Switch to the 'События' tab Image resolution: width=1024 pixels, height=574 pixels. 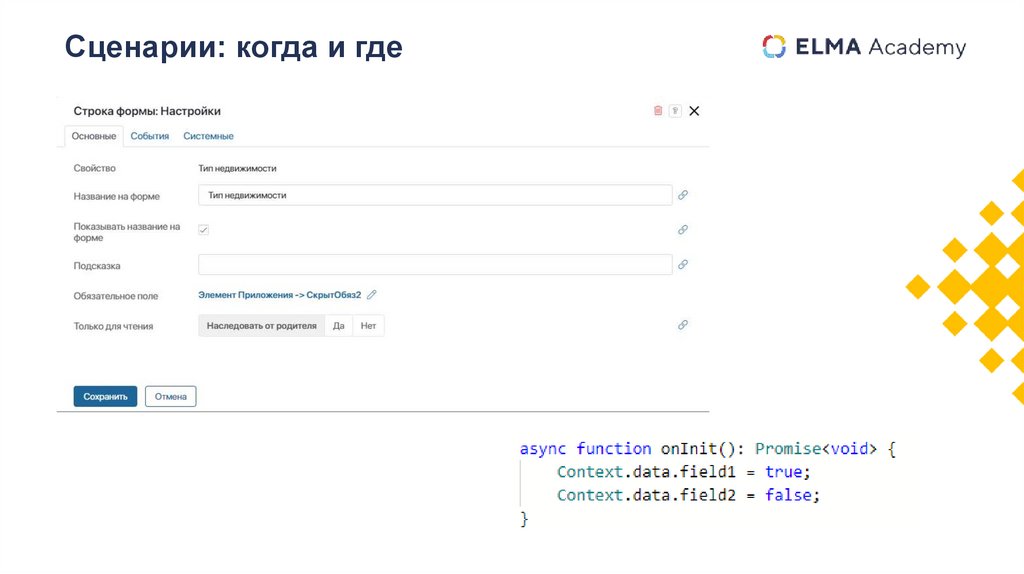pos(150,136)
